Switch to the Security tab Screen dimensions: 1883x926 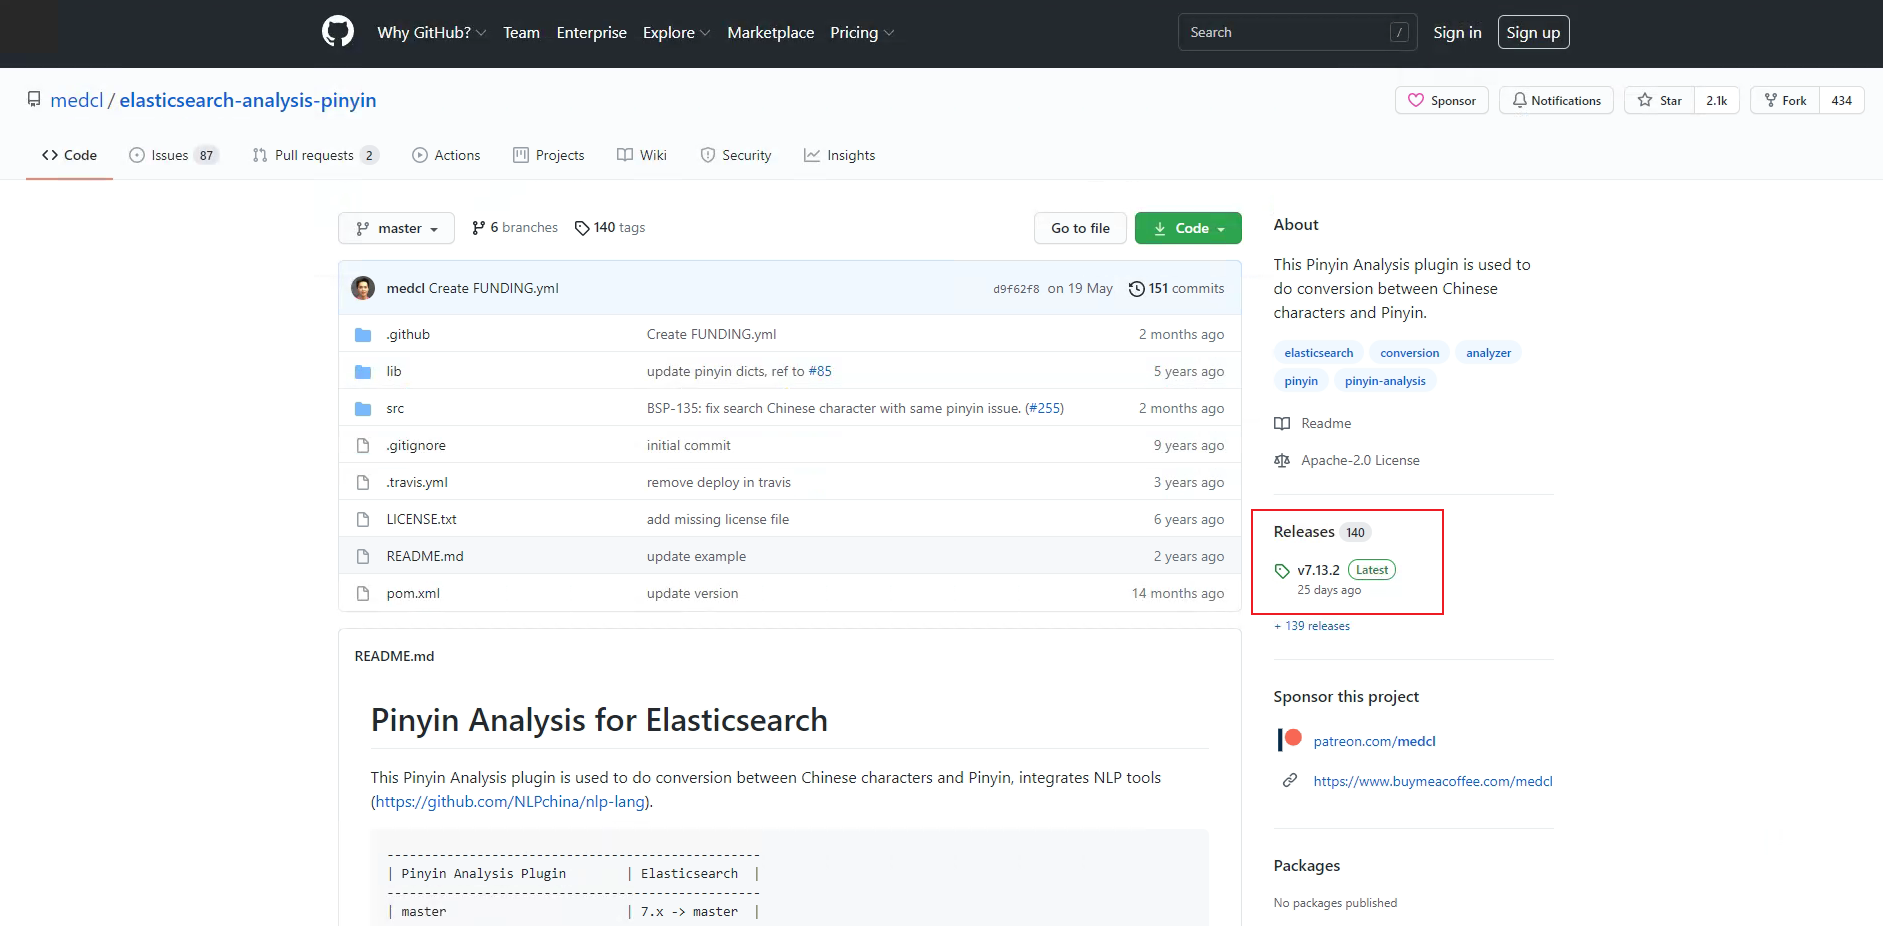[x=735, y=155]
